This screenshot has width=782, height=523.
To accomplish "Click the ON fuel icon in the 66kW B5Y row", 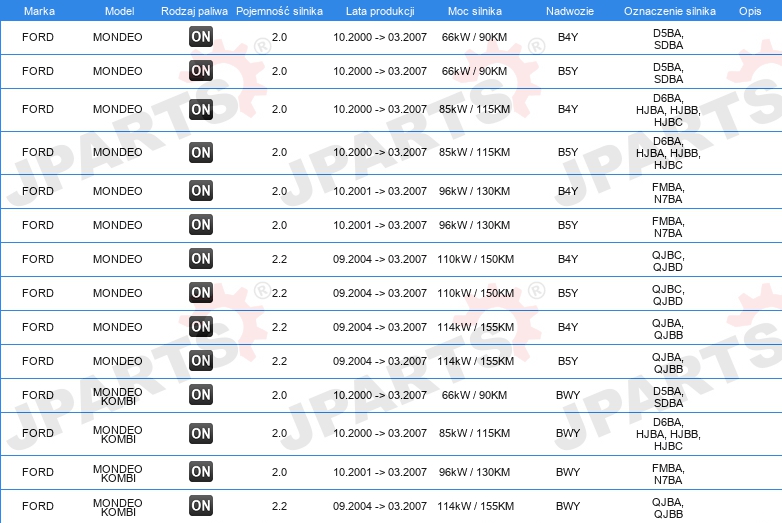I will (x=201, y=71).
